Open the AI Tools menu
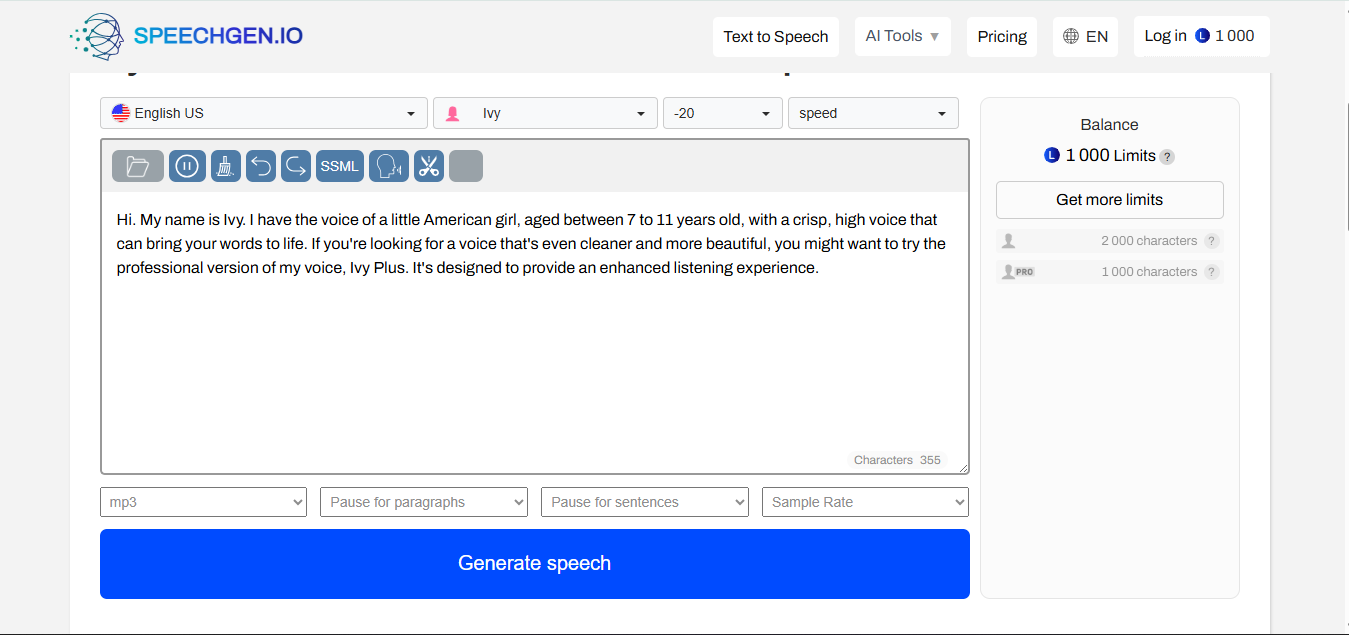This screenshot has height=635, width=1349. coord(901,36)
